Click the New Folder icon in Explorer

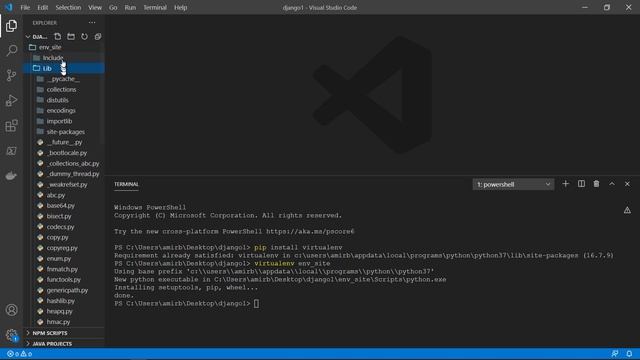(x=71, y=37)
